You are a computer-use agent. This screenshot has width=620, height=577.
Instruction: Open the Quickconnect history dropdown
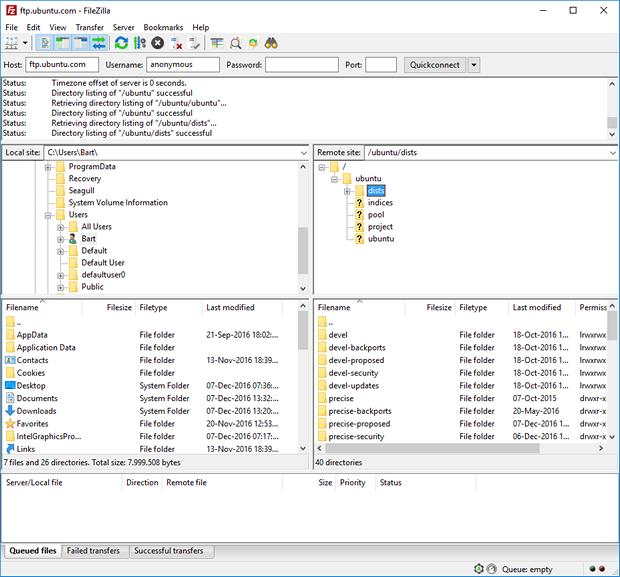(x=474, y=65)
